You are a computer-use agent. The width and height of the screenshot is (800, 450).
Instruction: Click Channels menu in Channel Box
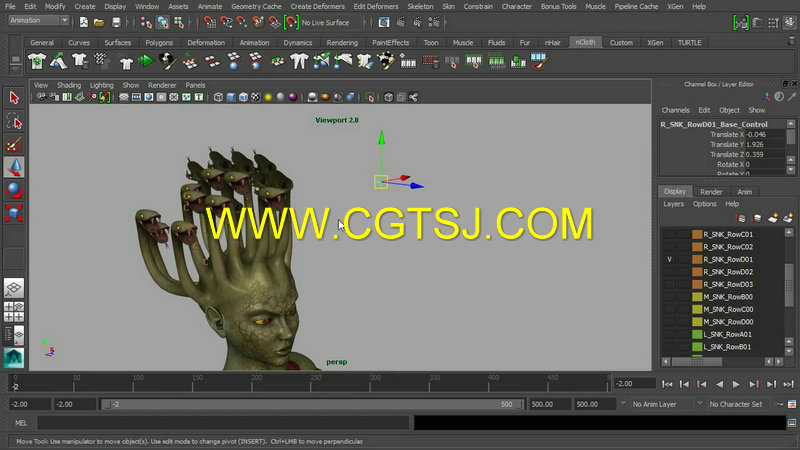(x=676, y=110)
